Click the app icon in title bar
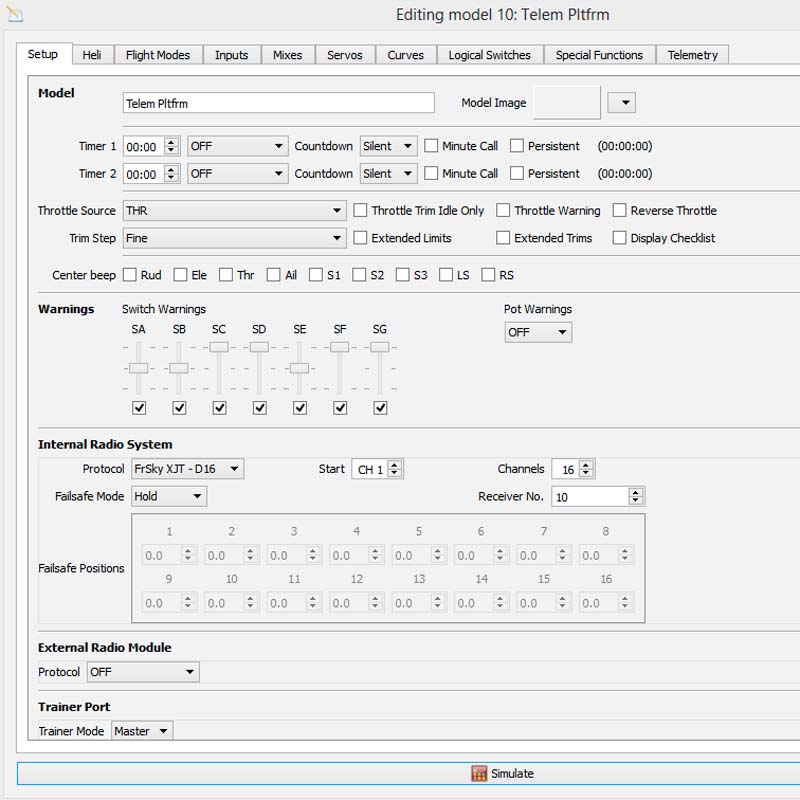The width and height of the screenshot is (800, 800). (x=13, y=13)
